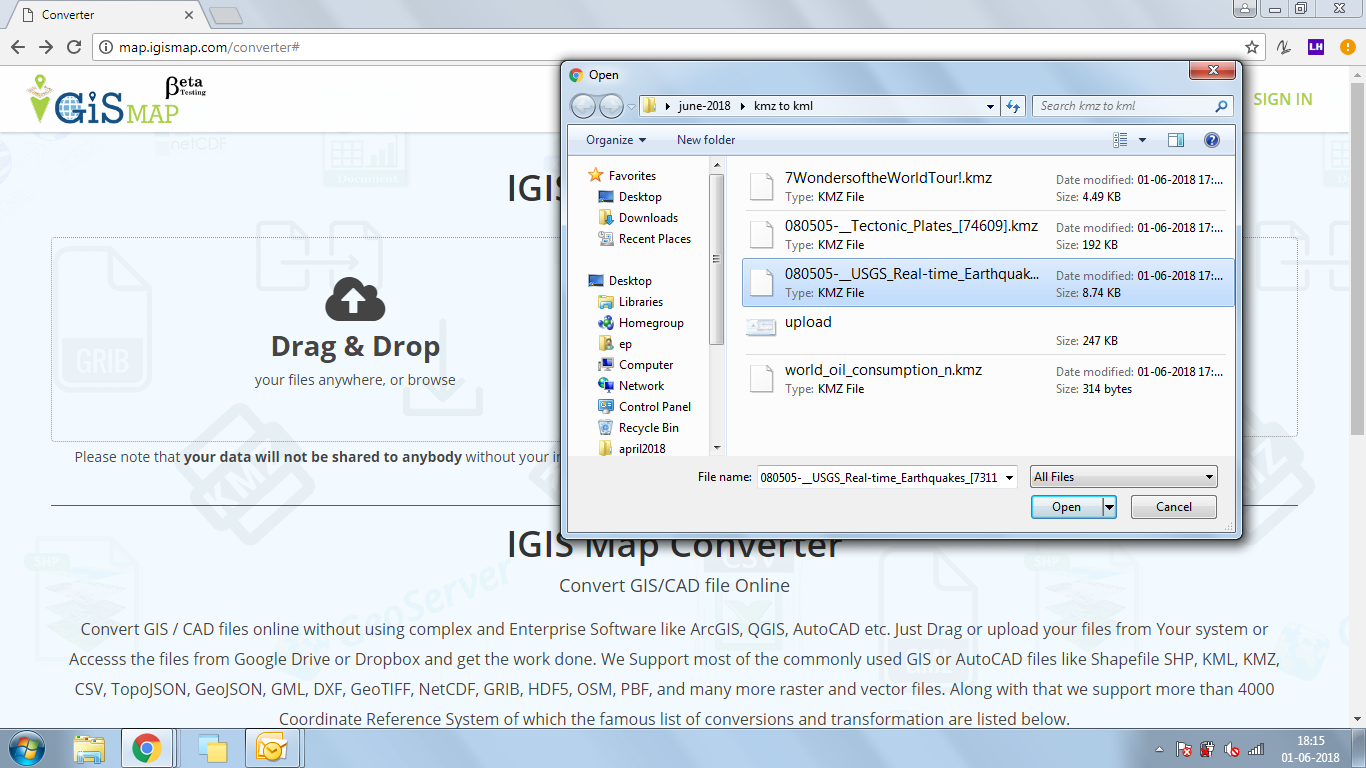
Task: Open dialog help icon
Action: pyautogui.click(x=1212, y=140)
